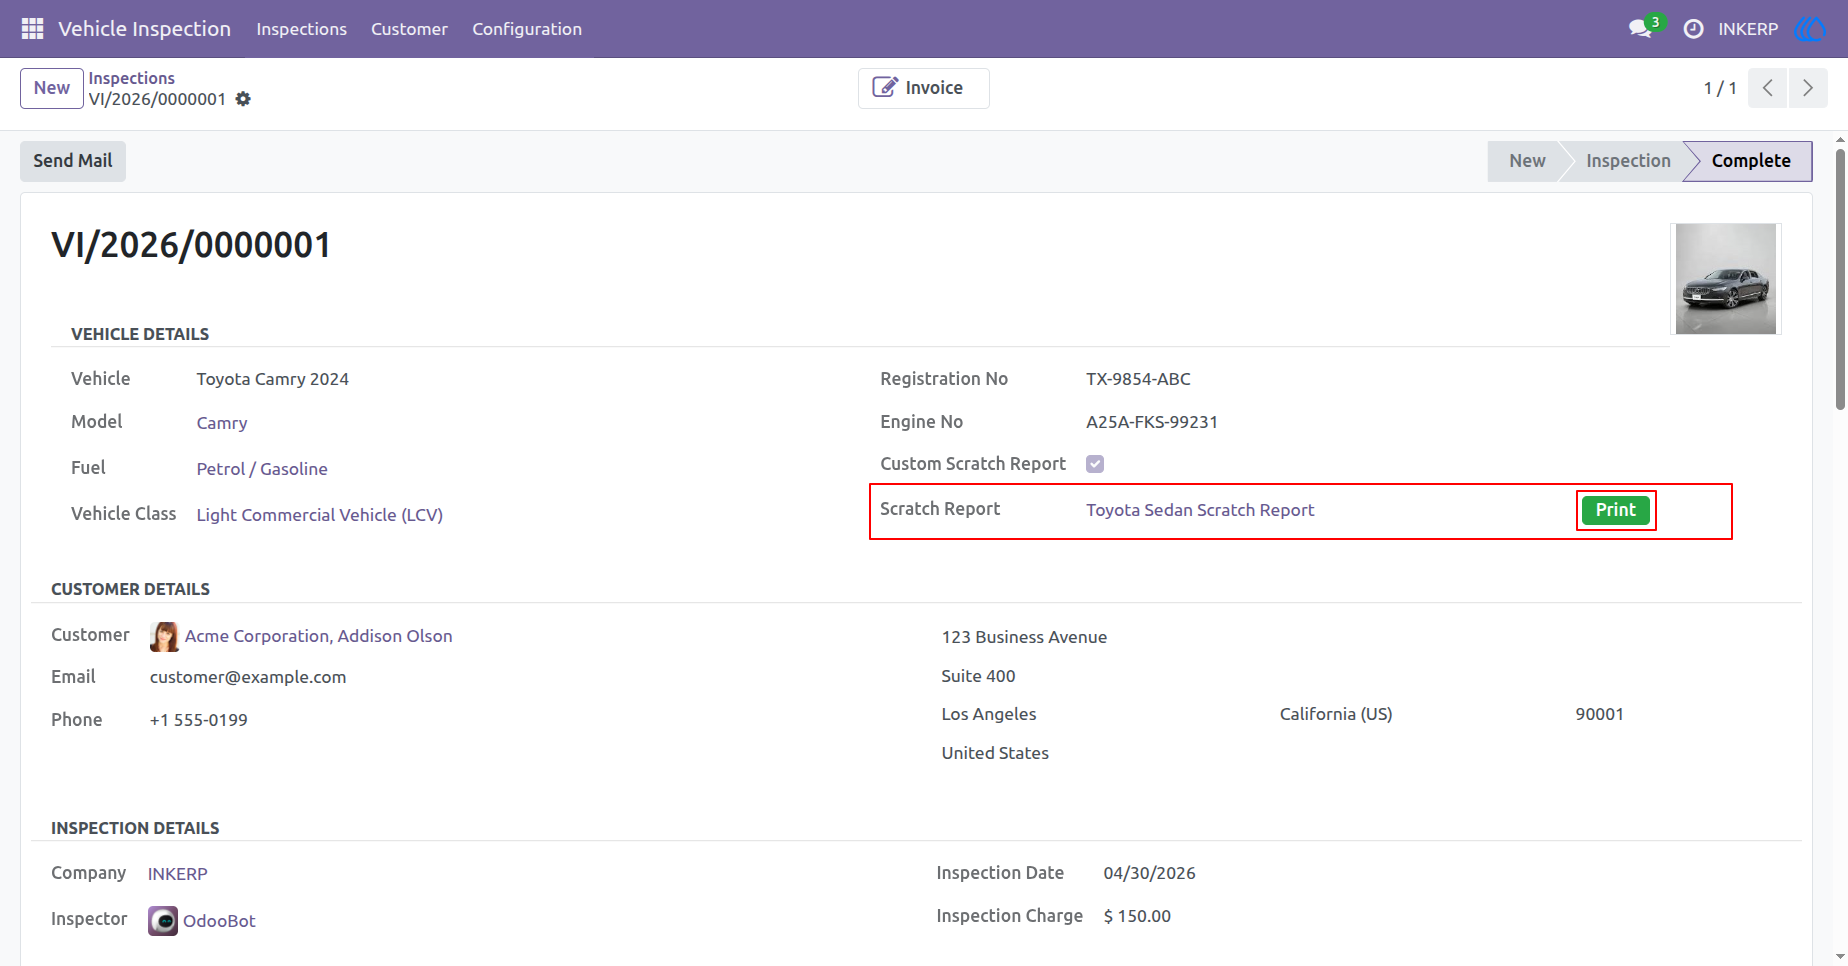Click the New record button
Screen dimensions: 1848x966
(52, 88)
